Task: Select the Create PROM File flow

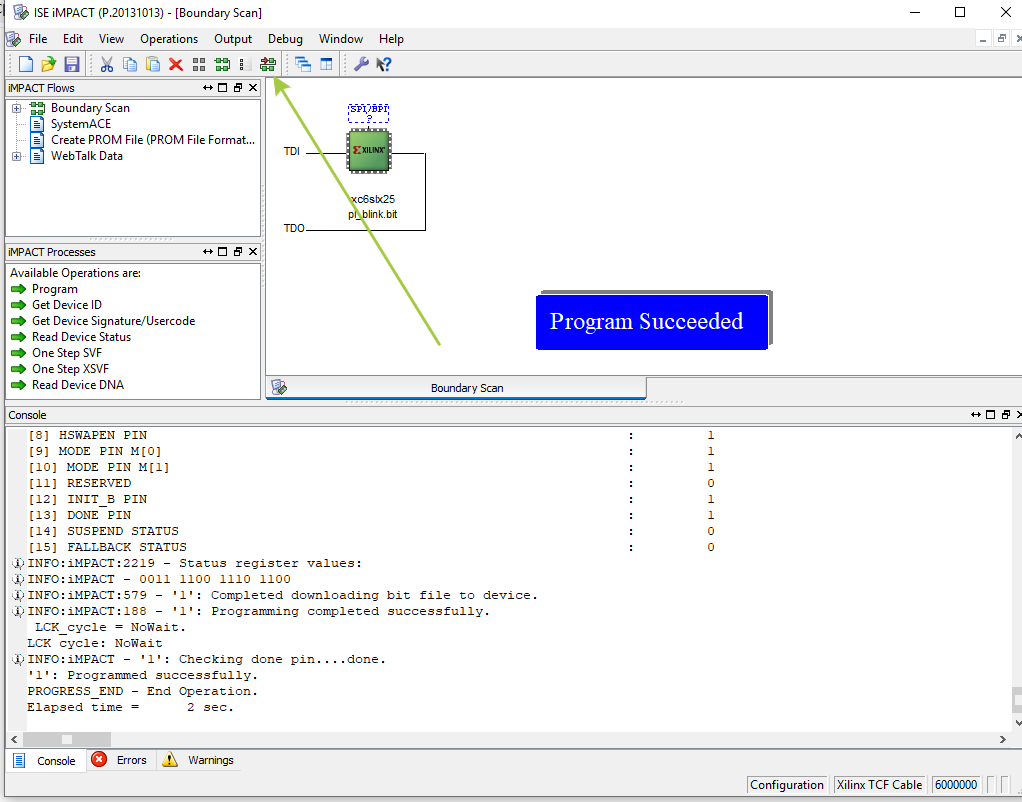Action: pyautogui.click(x=153, y=140)
